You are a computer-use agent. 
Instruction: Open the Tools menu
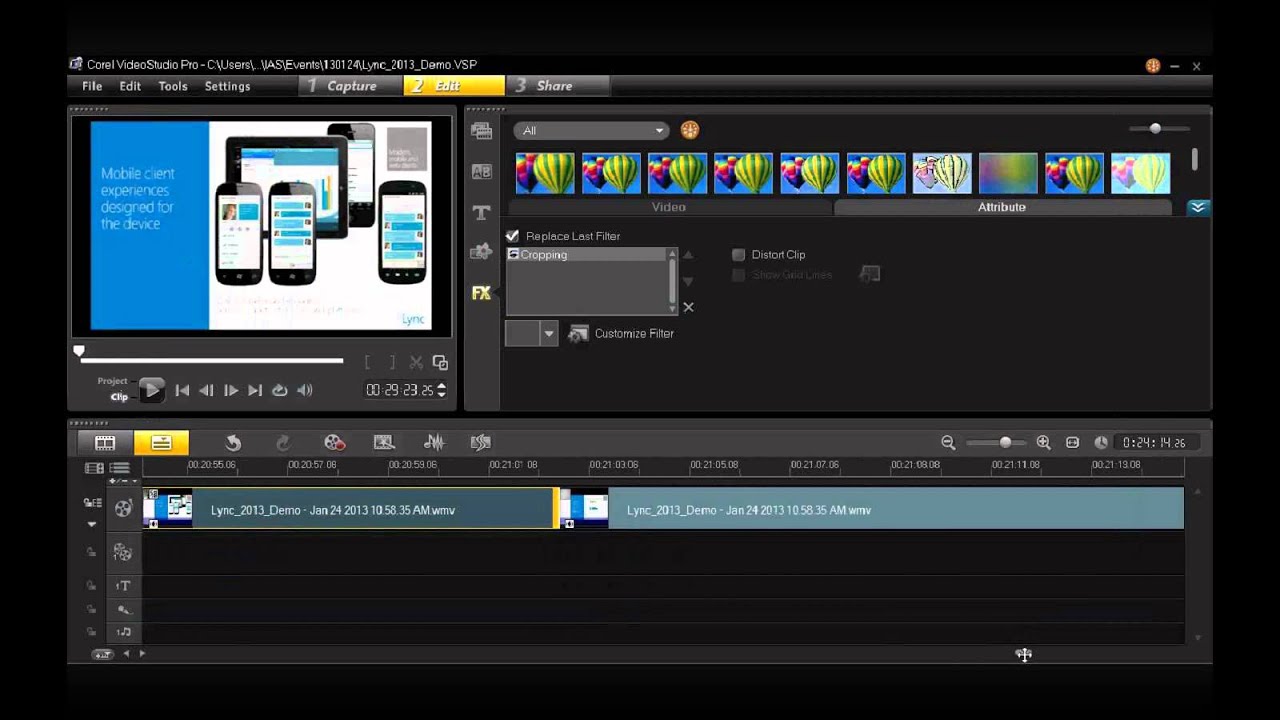pos(173,86)
